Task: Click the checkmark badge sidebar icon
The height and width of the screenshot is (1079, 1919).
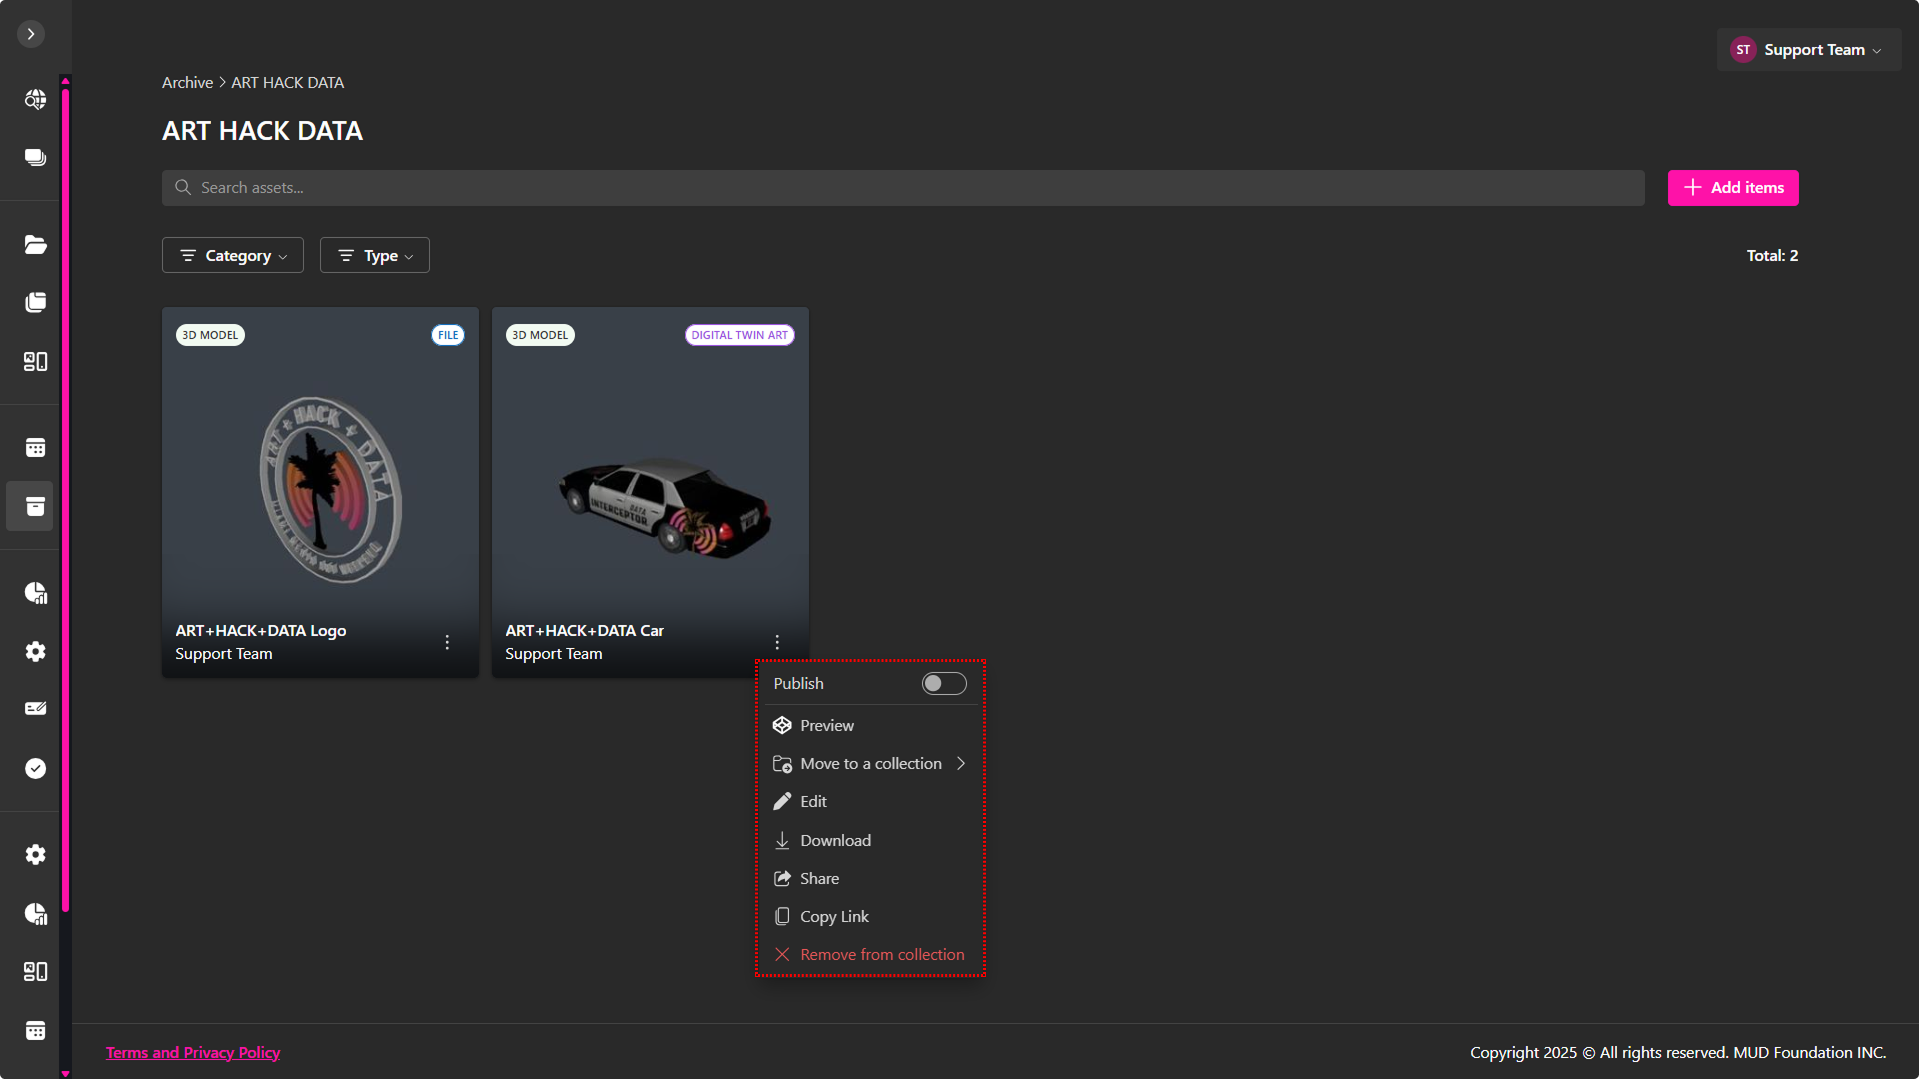Action: tap(35, 769)
